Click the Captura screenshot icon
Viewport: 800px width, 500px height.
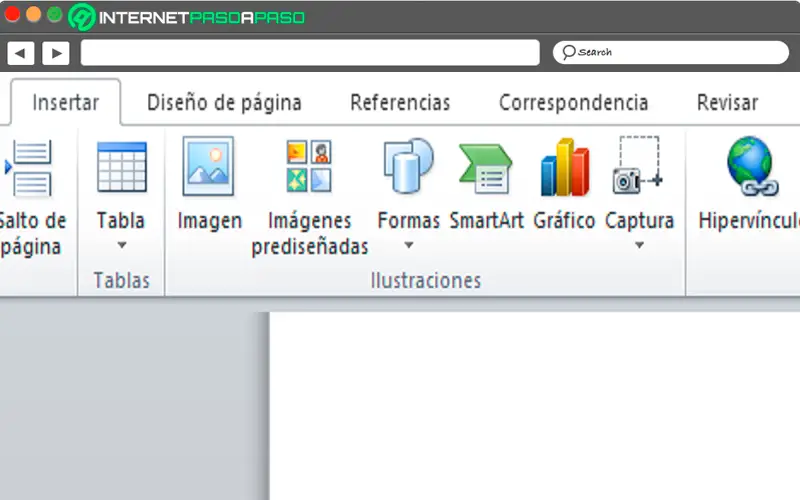pos(638,165)
